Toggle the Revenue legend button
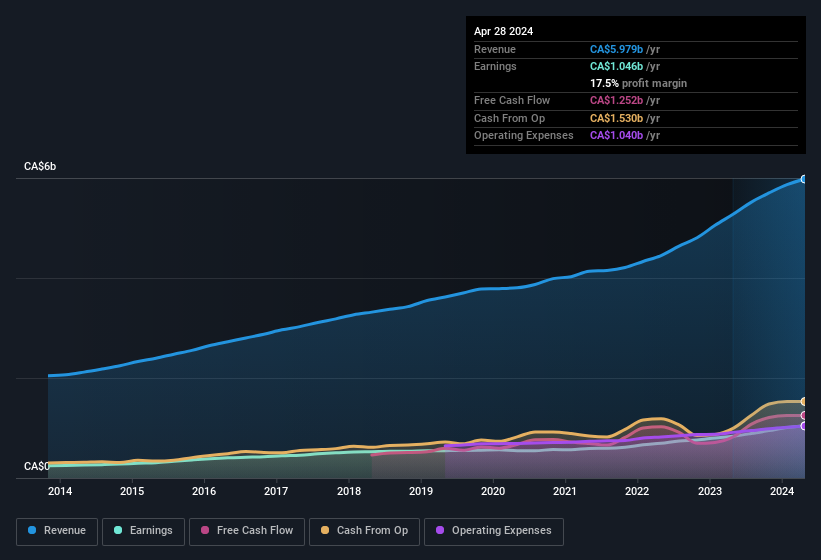The height and width of the screenshot is (560, 821). [57, 531]
